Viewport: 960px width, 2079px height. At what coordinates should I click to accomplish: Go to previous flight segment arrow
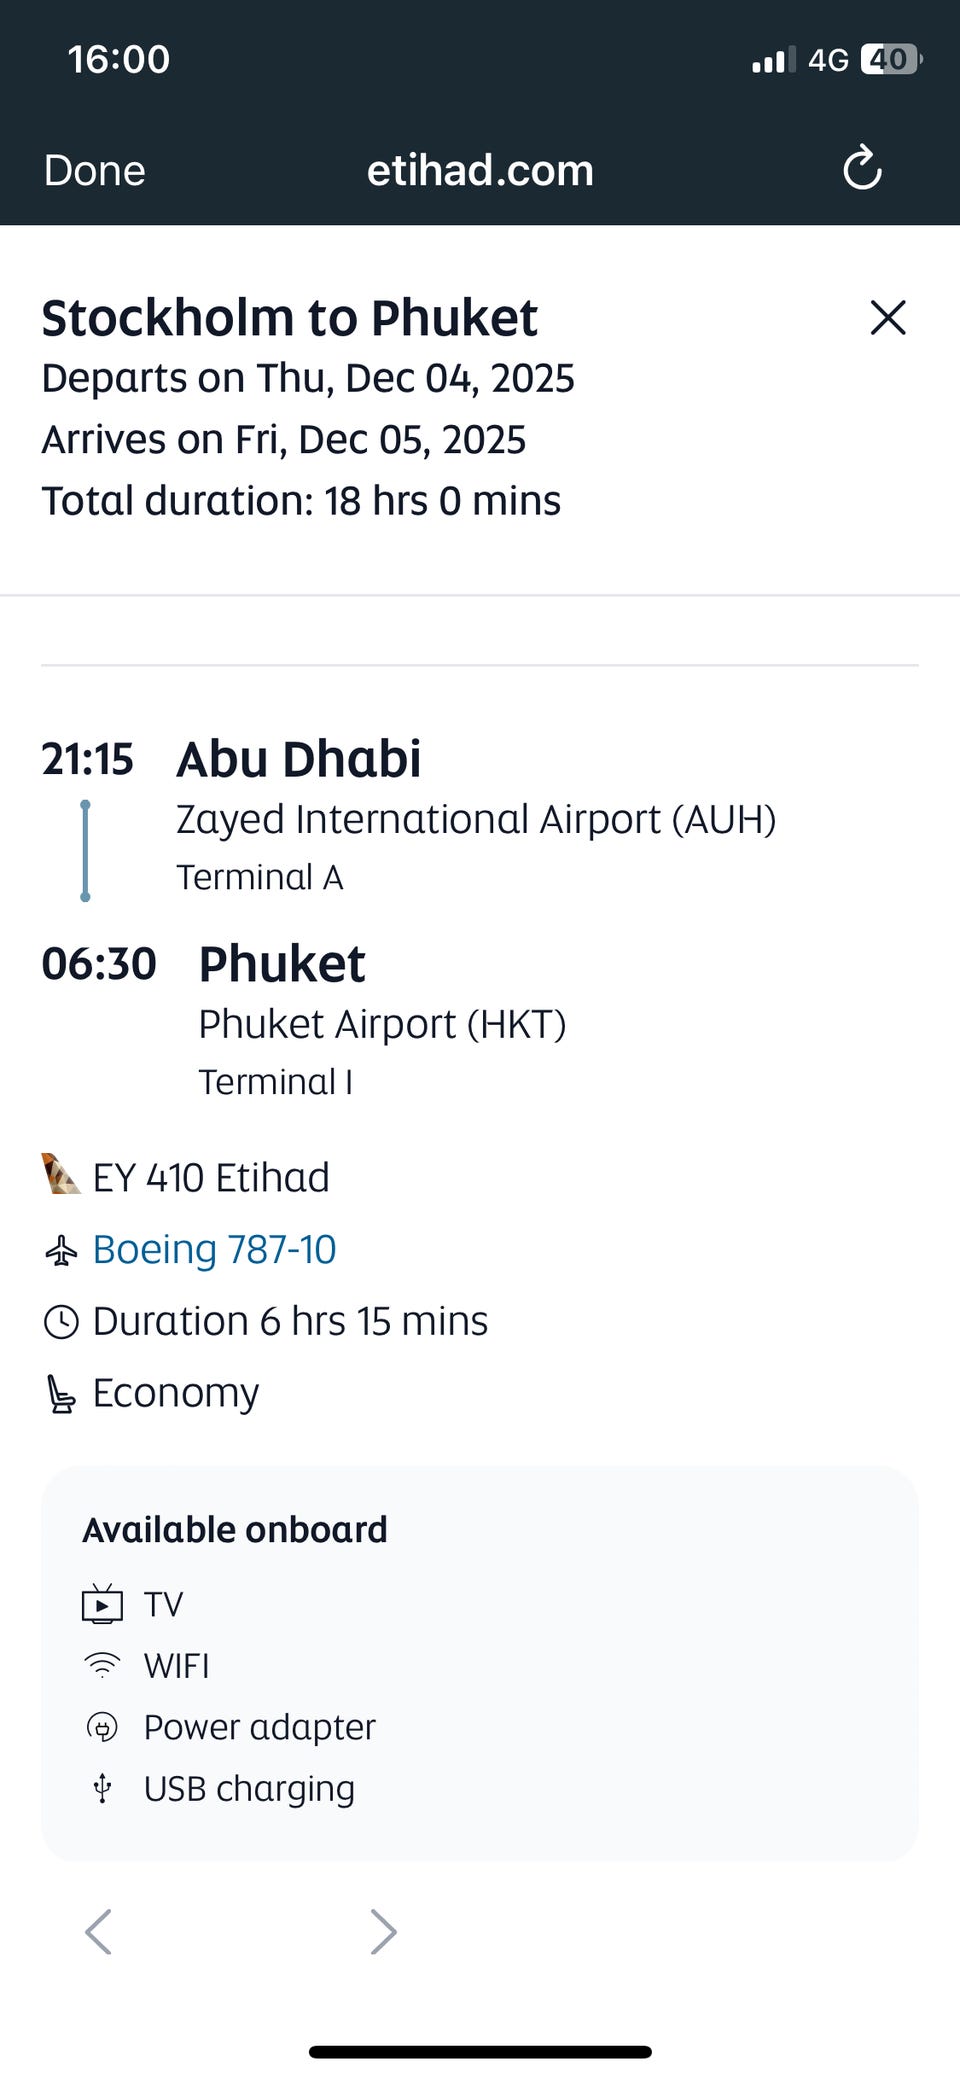tap(98, 1931)
